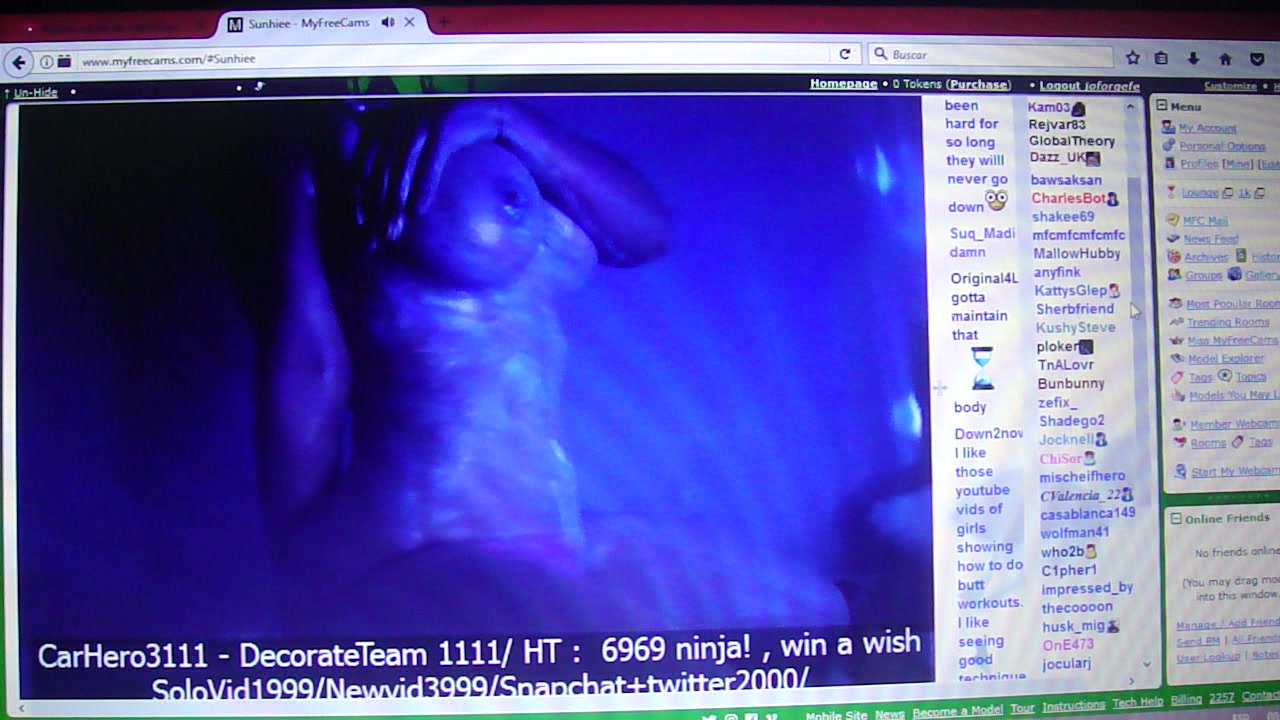Click the Un-Hide link

35,93
